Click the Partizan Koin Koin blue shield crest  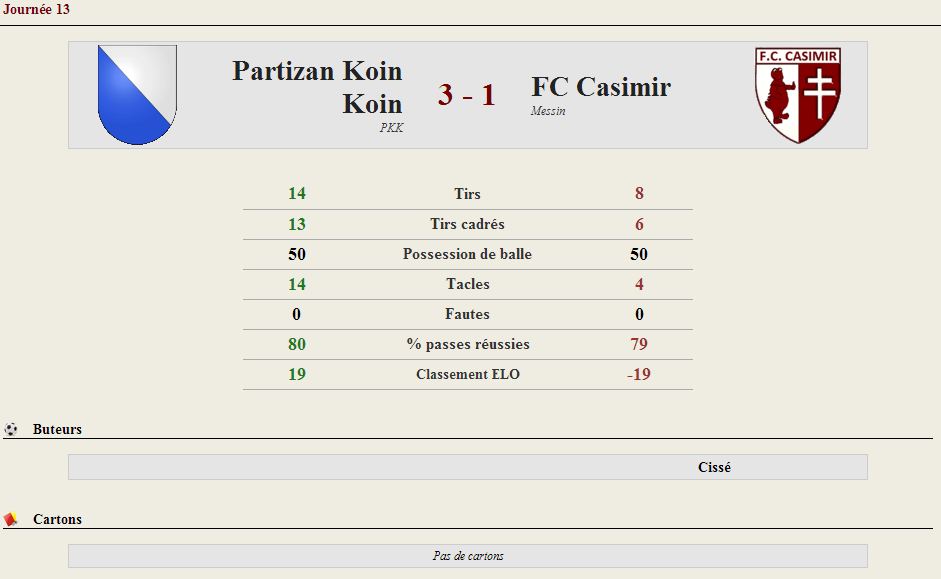137,95
